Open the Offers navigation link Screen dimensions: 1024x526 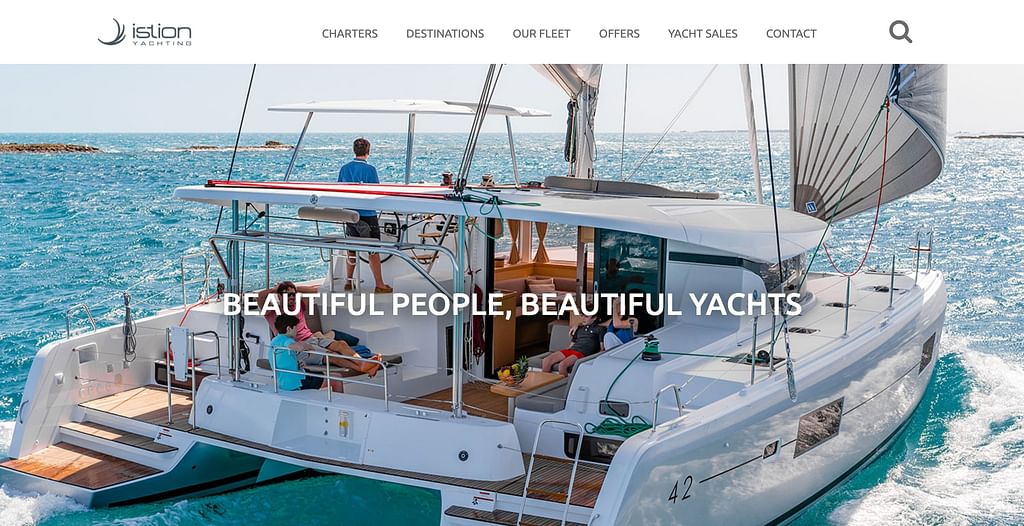tap(619, 33)
